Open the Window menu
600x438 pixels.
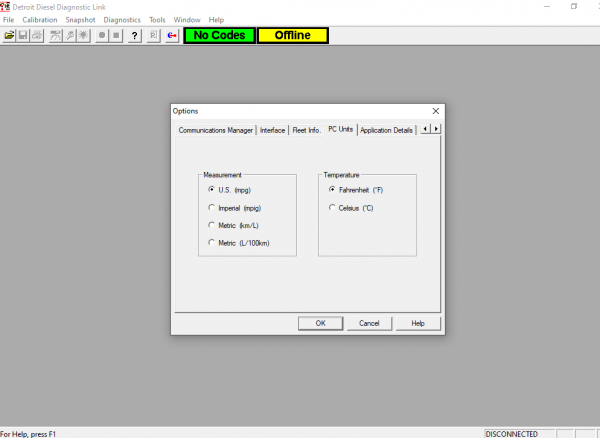[187, 20]
